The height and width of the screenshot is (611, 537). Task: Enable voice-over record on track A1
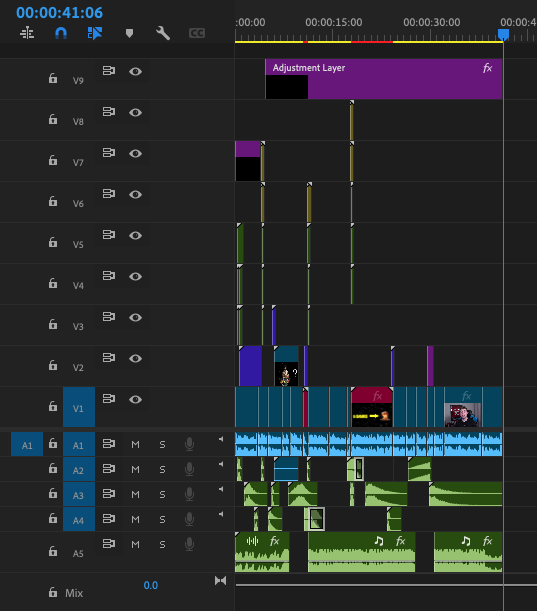[x=189, y=444]
